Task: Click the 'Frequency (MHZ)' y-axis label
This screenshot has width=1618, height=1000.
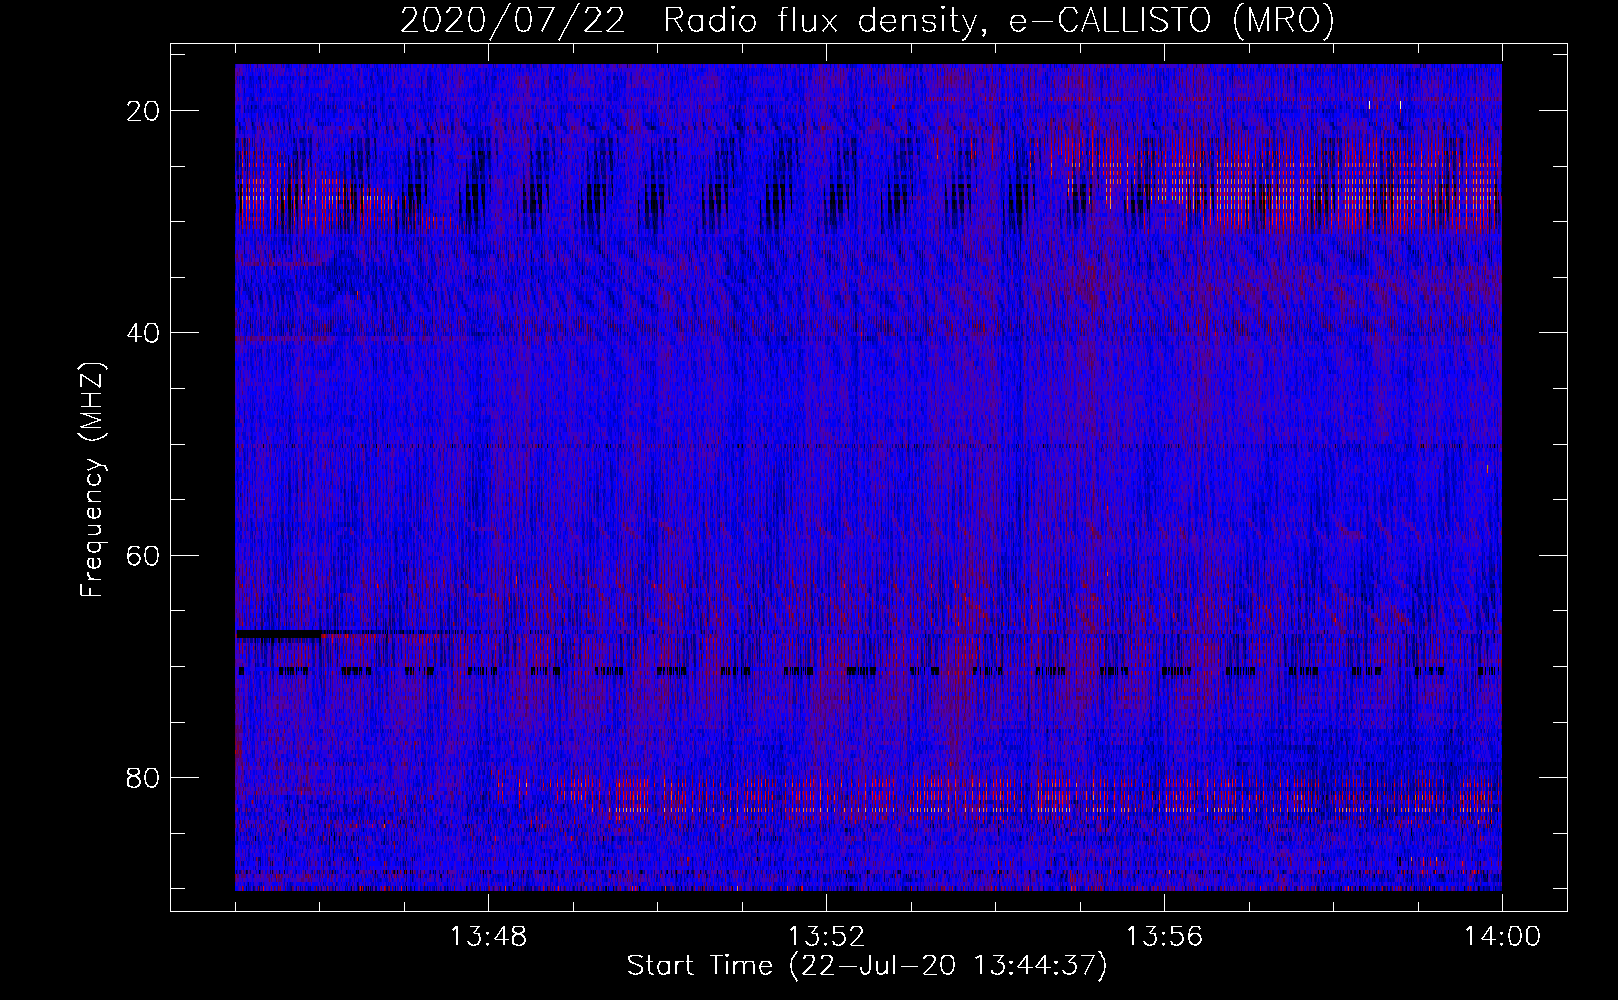Action: 92,480
